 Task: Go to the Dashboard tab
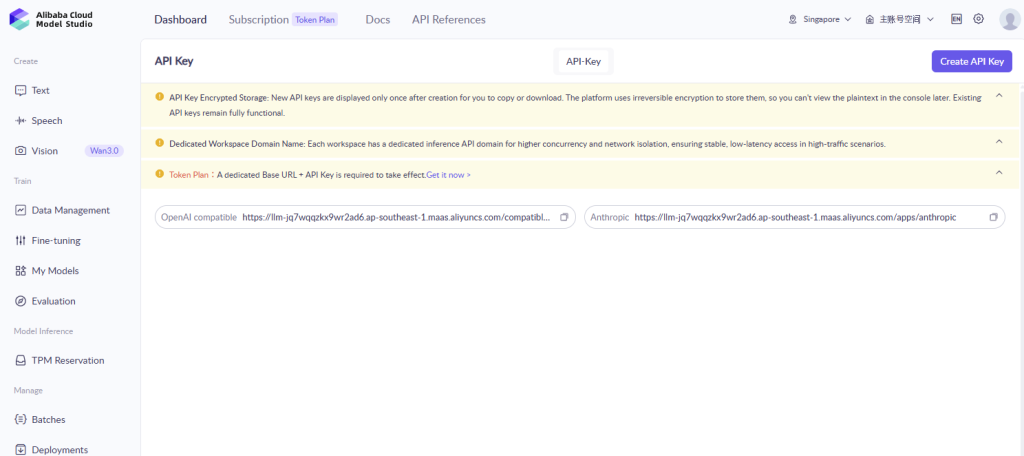pos(180,20)
